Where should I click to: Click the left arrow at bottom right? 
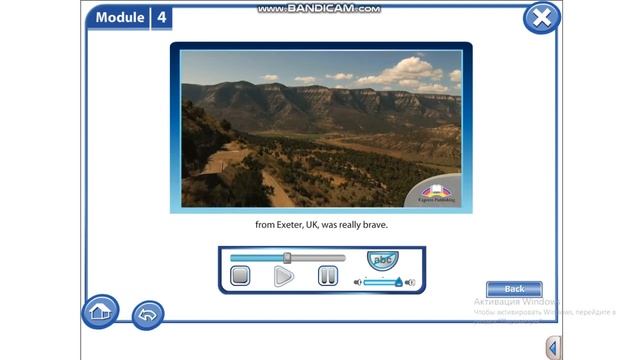tap(553, 348)
